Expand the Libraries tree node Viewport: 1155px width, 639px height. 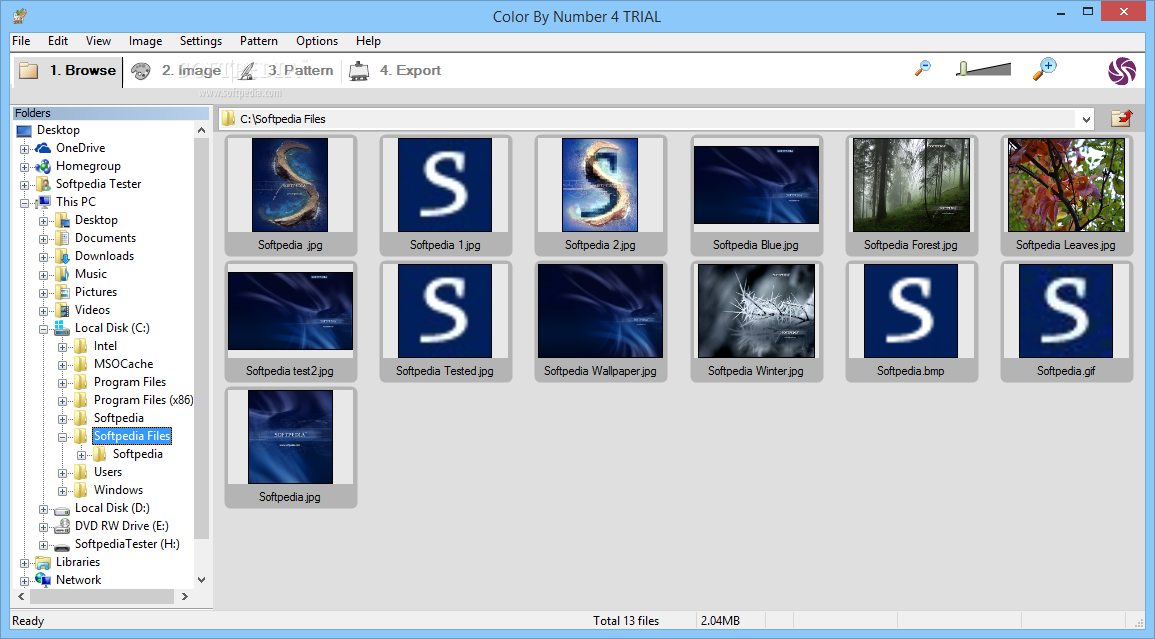pyautogui.click(x=24, y=563)
